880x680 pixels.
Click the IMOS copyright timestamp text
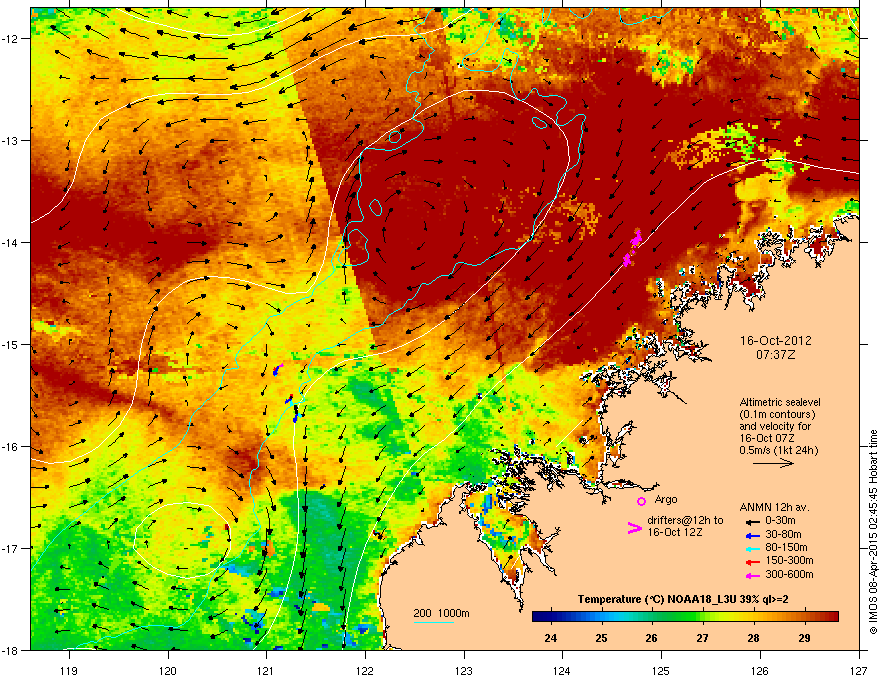873,532
